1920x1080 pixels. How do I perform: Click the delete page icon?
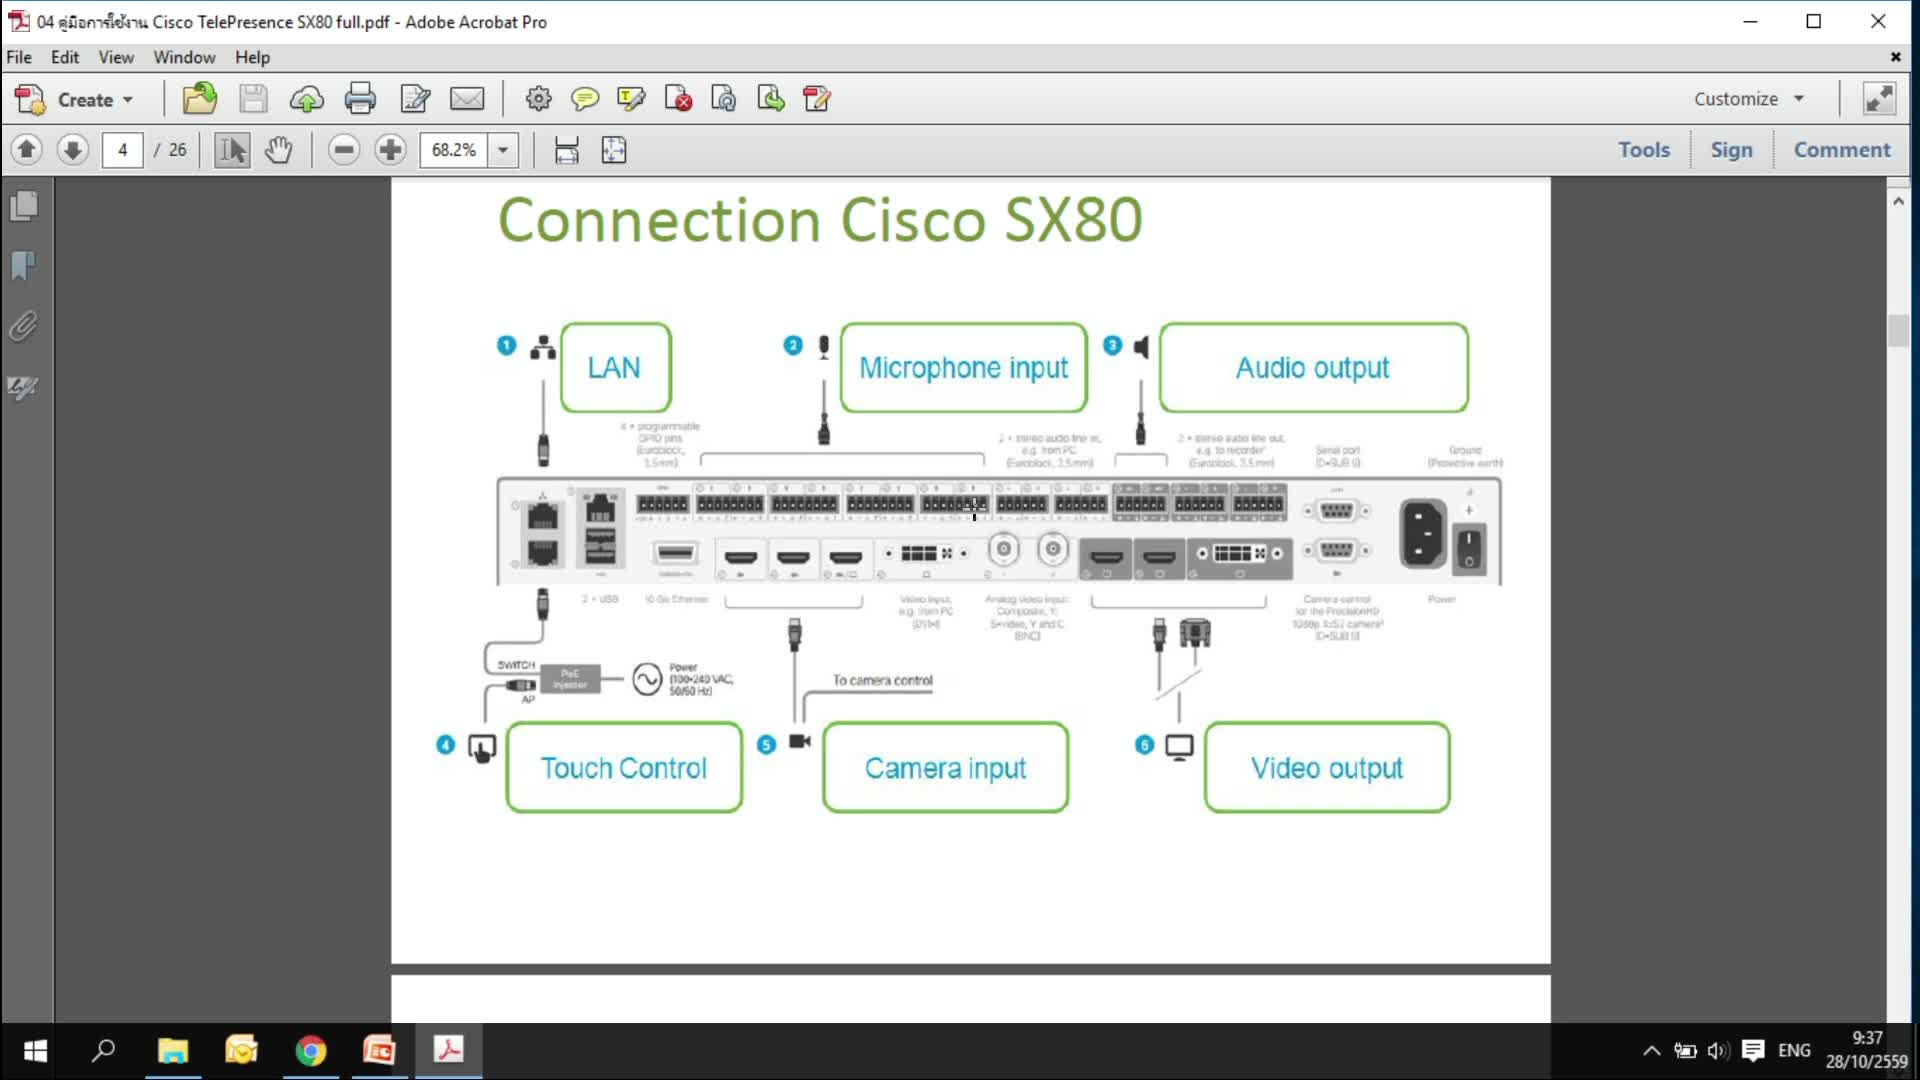(x=678, y=99)
